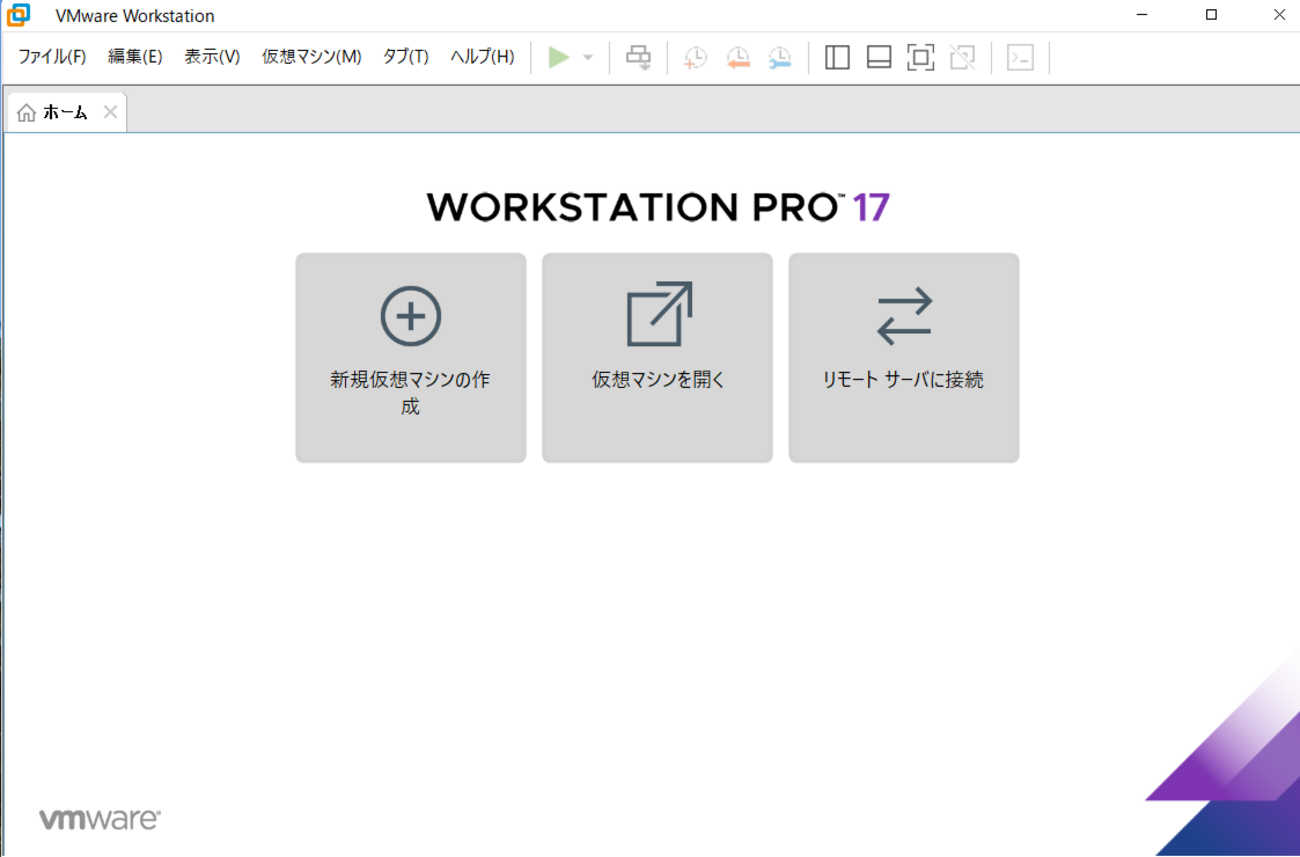Close the VMware Workstation window
The image size is (1300, 857).
pyautogui.click(x=1279, y=15)
